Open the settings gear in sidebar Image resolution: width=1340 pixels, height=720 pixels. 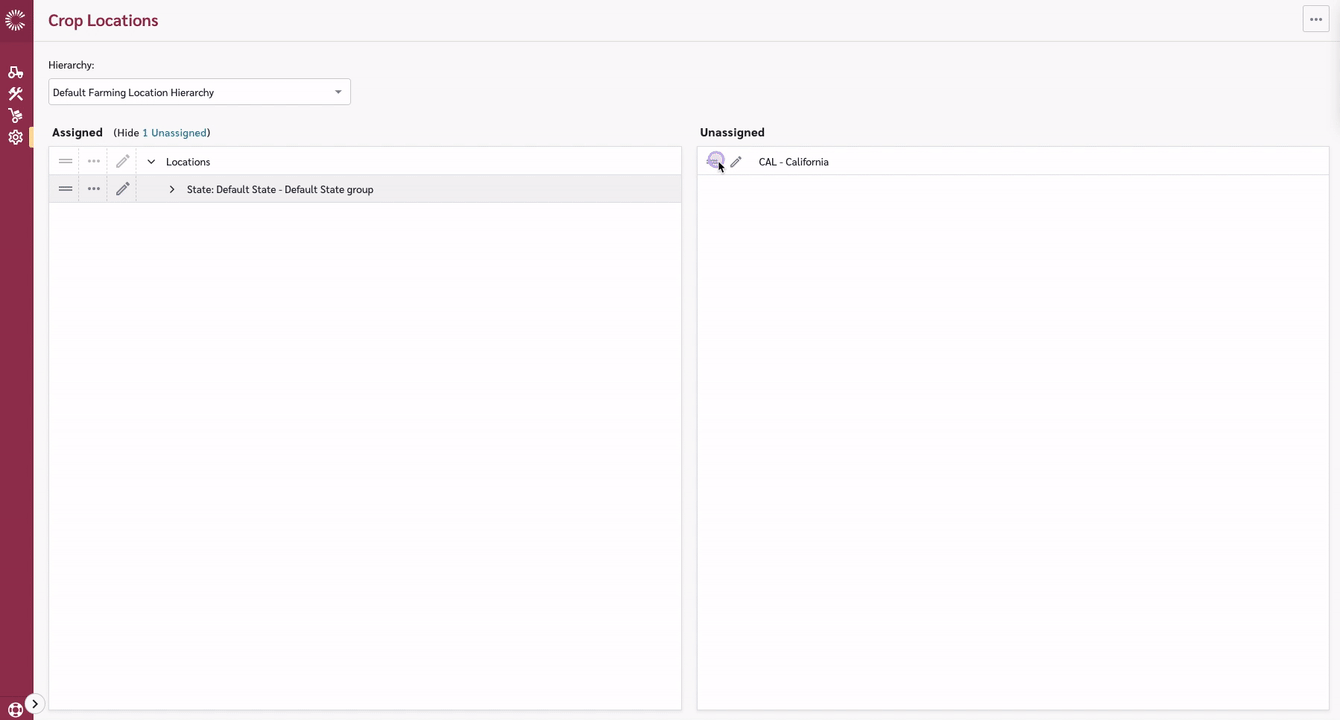15,138
